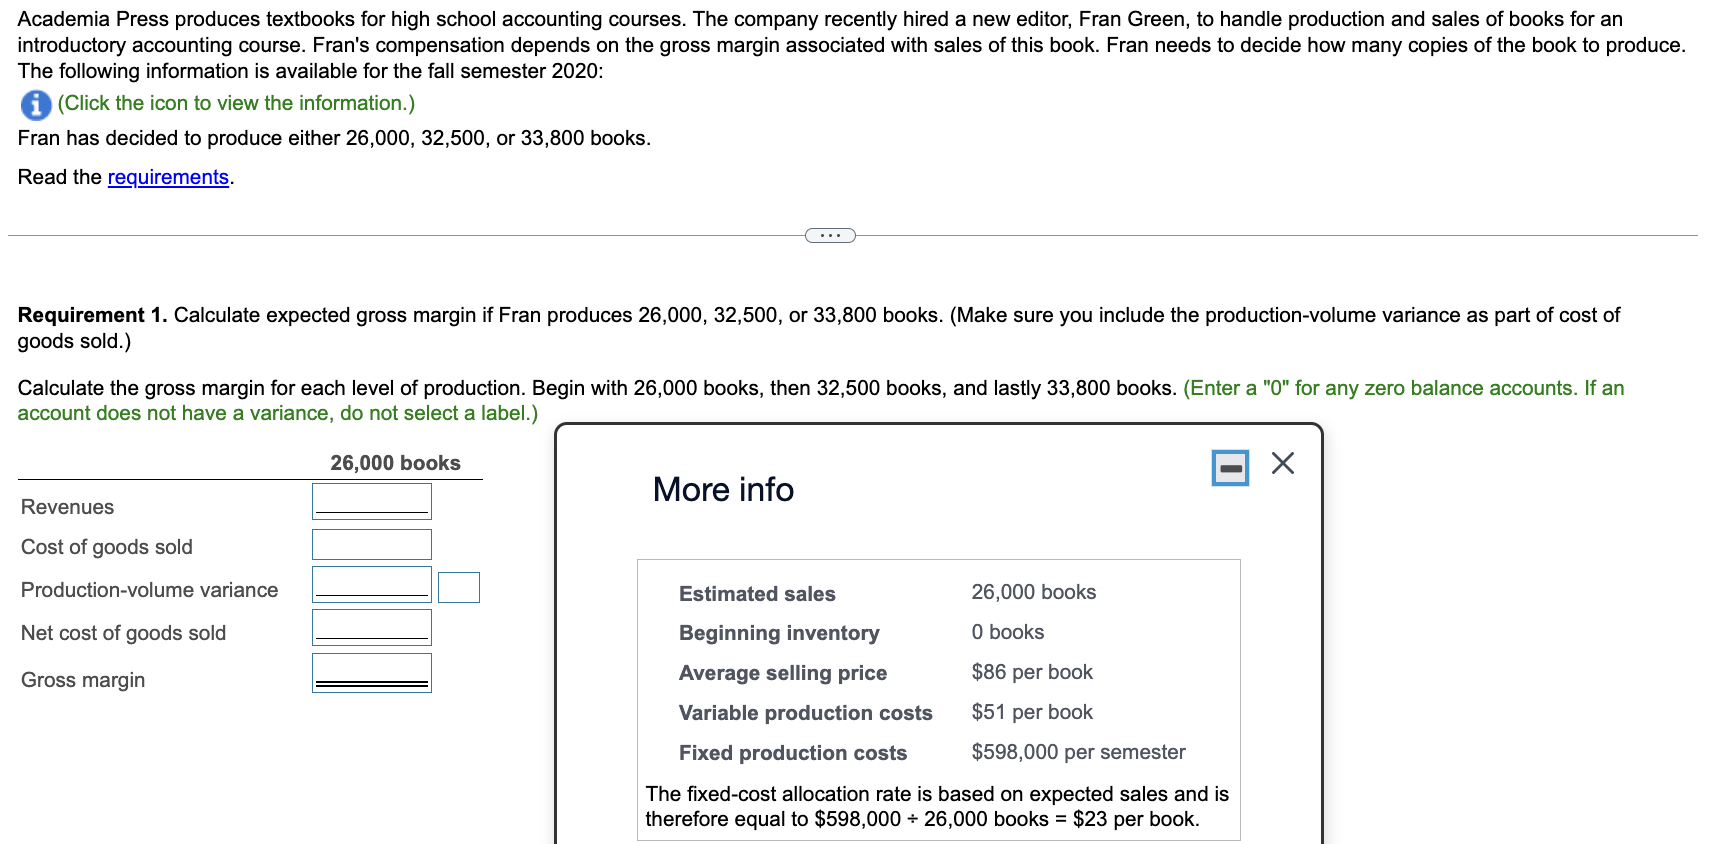Click the Beginning inventory value
This screenshot has height=844, width=1710.
1007,631
